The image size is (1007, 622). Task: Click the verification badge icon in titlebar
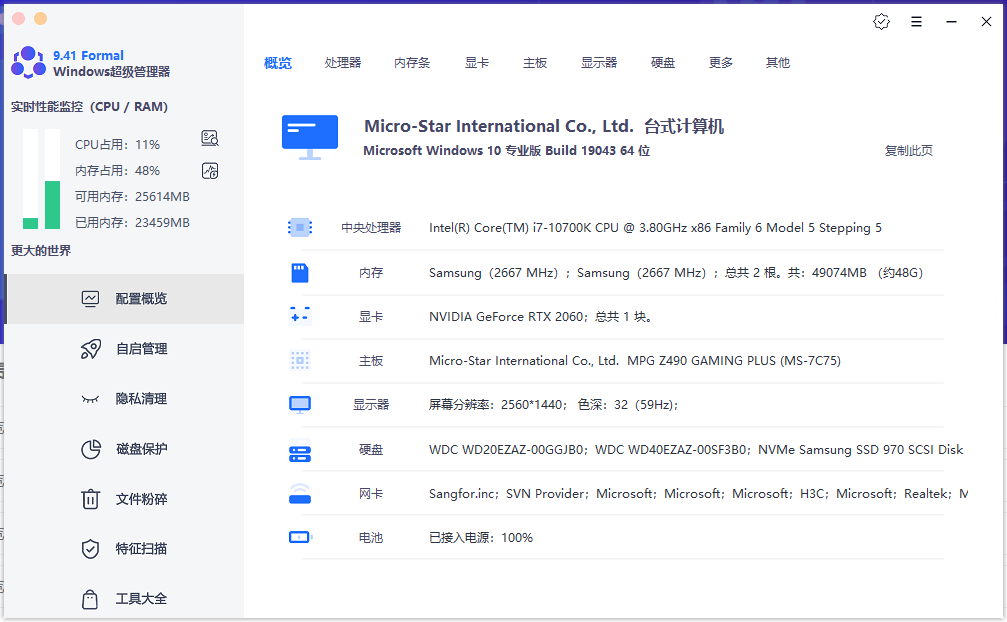(x=881, y=21)
